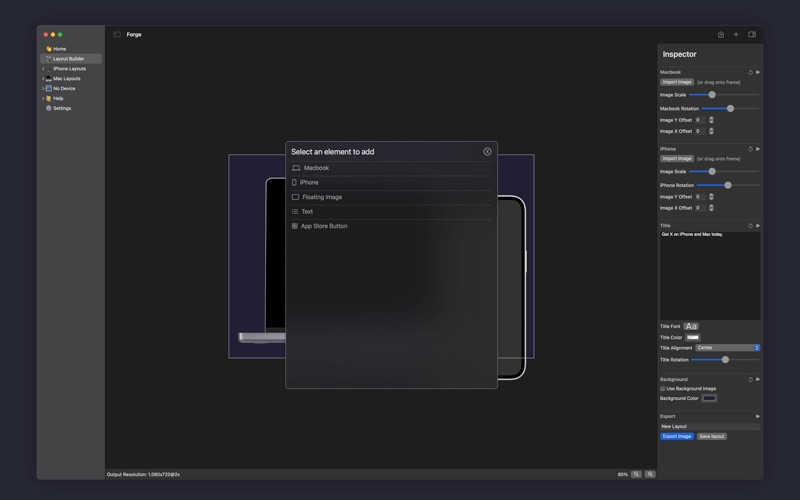Collapse the iPhone section in the Inspector

pos(758,149)
